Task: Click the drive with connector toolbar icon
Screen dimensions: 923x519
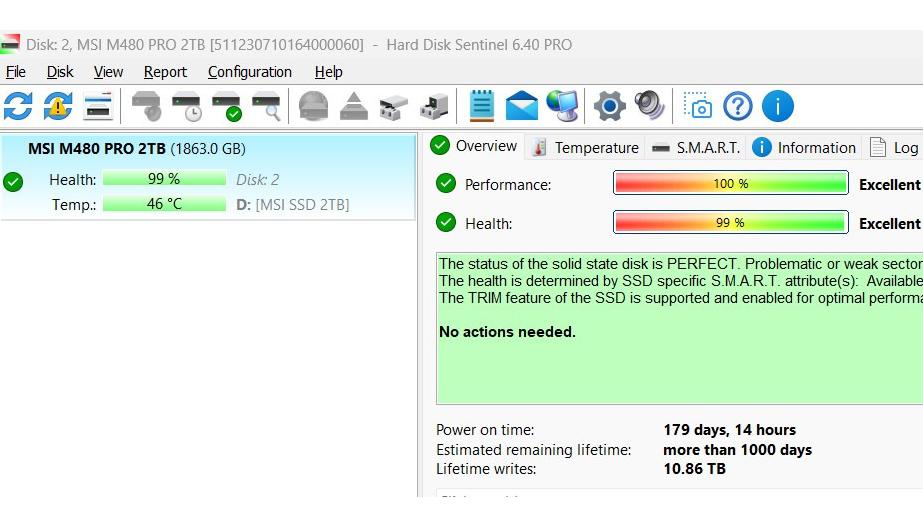Action: tap(434, 107)
